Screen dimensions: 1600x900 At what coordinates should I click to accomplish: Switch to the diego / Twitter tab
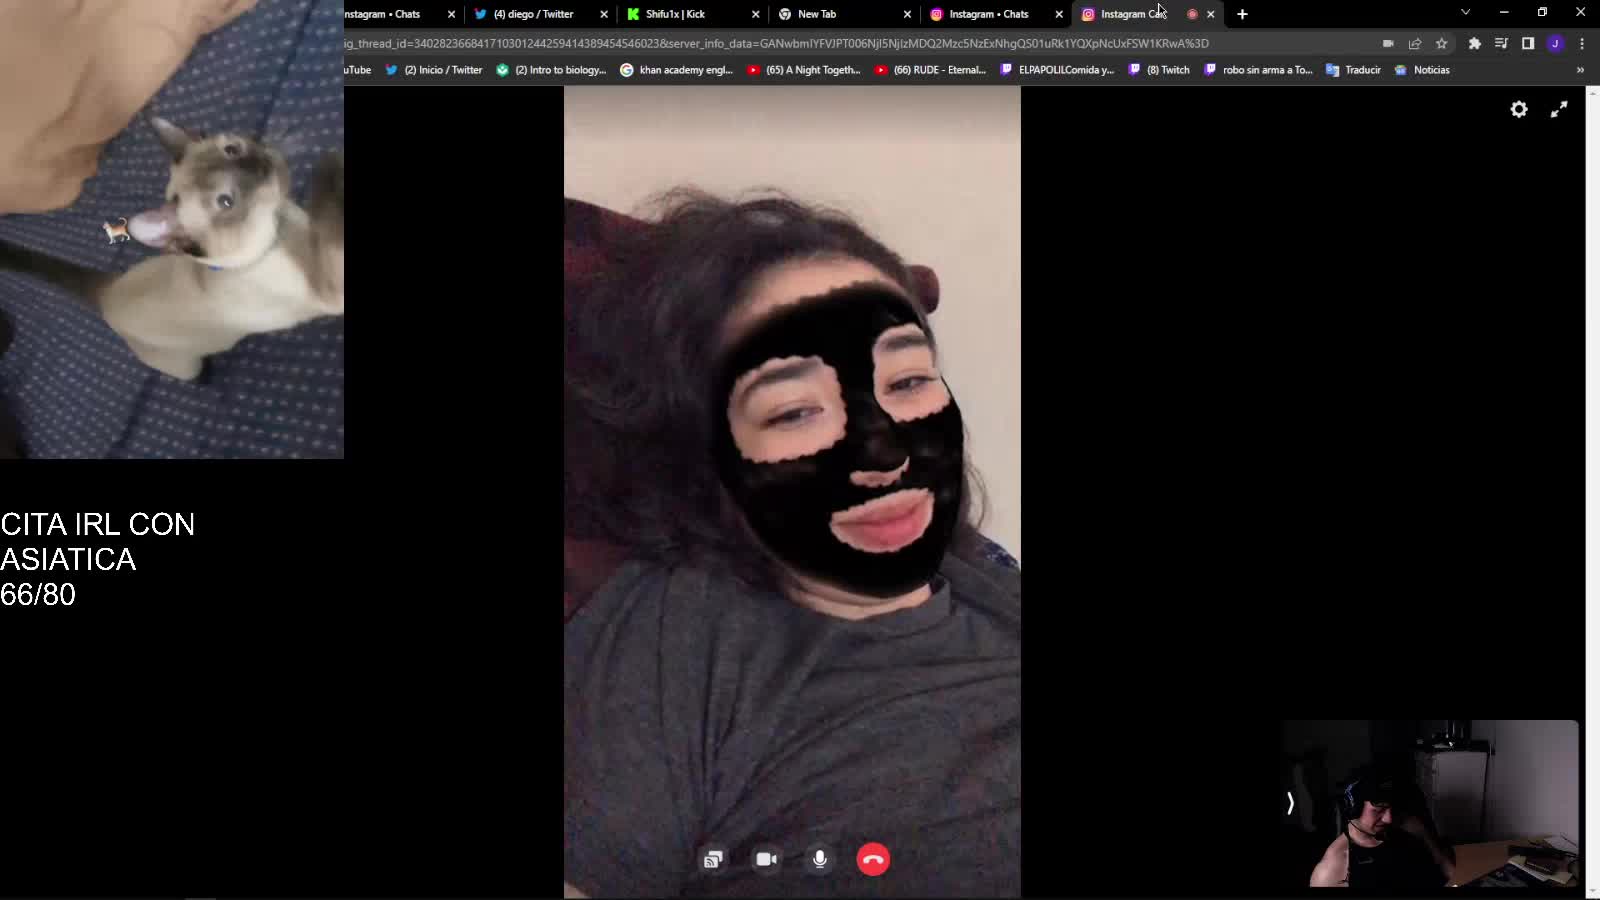click(x=533, y=14)
